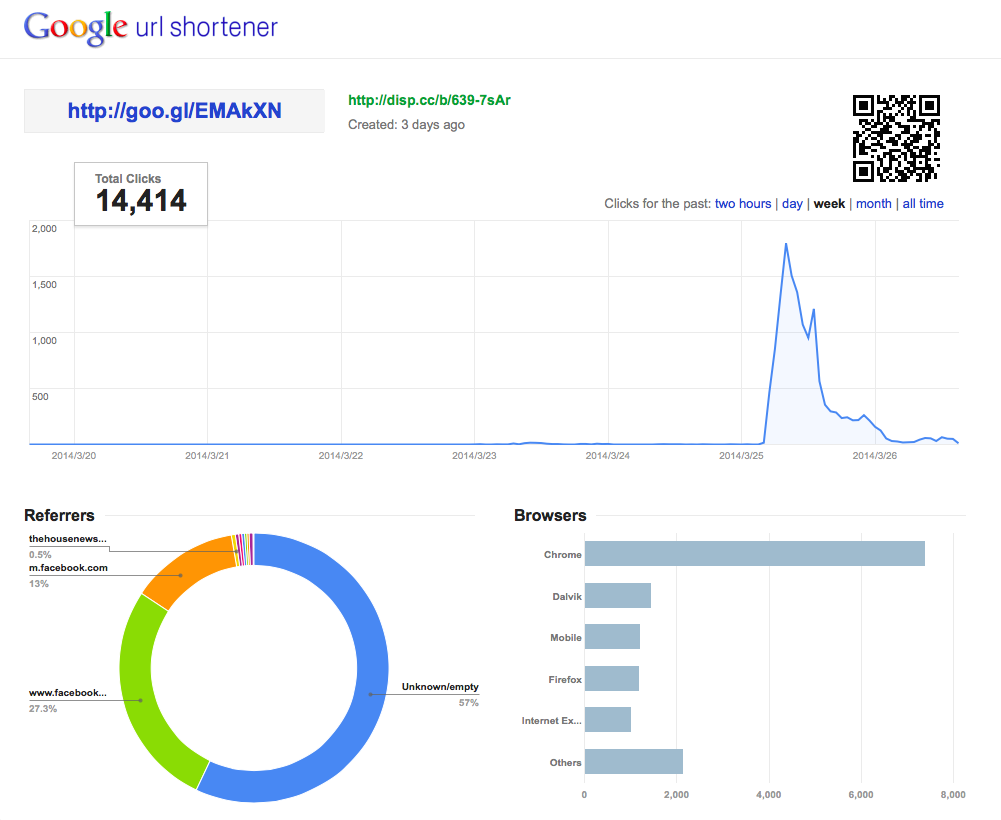Click the 2014/3/26 date axis label
The width and height of the screenshot is (1001, 820).
pyautogui.click(x=875, y=455)
